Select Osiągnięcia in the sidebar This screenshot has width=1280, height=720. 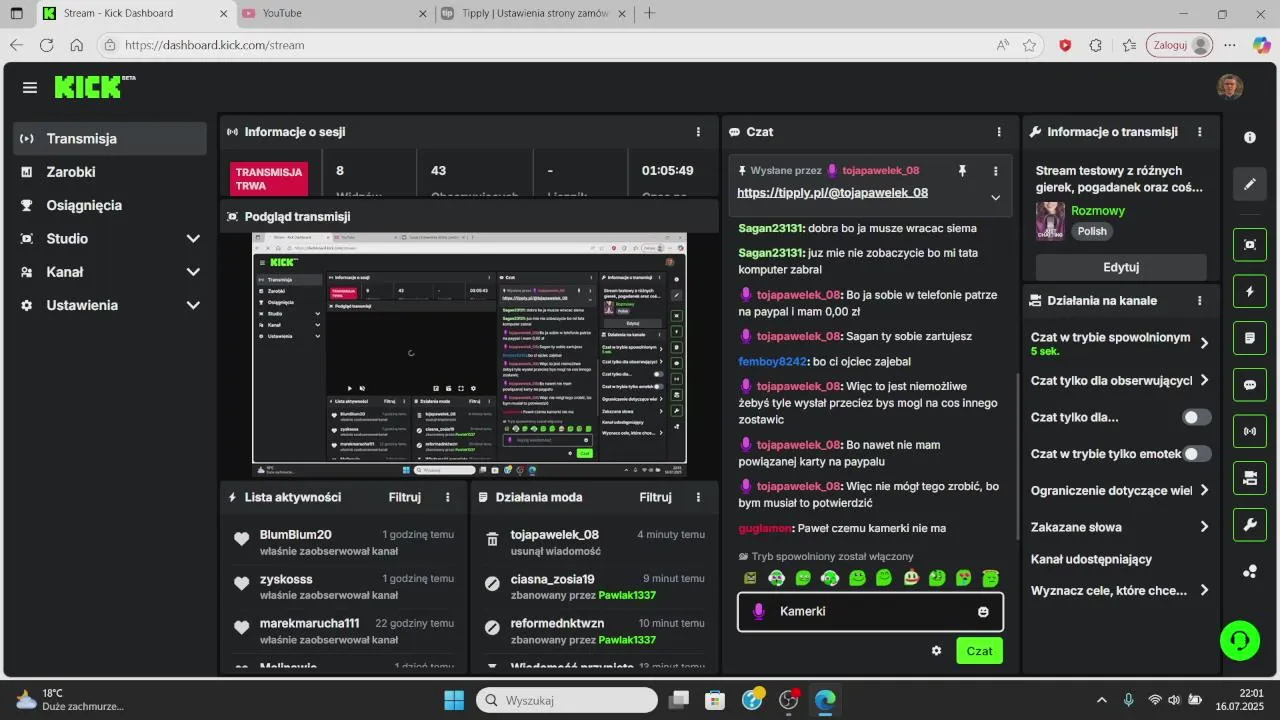pyautogui.click(x=110, y=205)
